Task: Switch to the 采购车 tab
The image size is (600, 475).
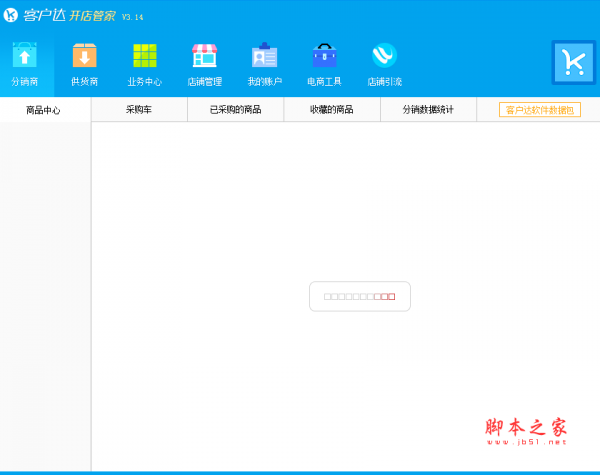Action: [x=139, y=110]
